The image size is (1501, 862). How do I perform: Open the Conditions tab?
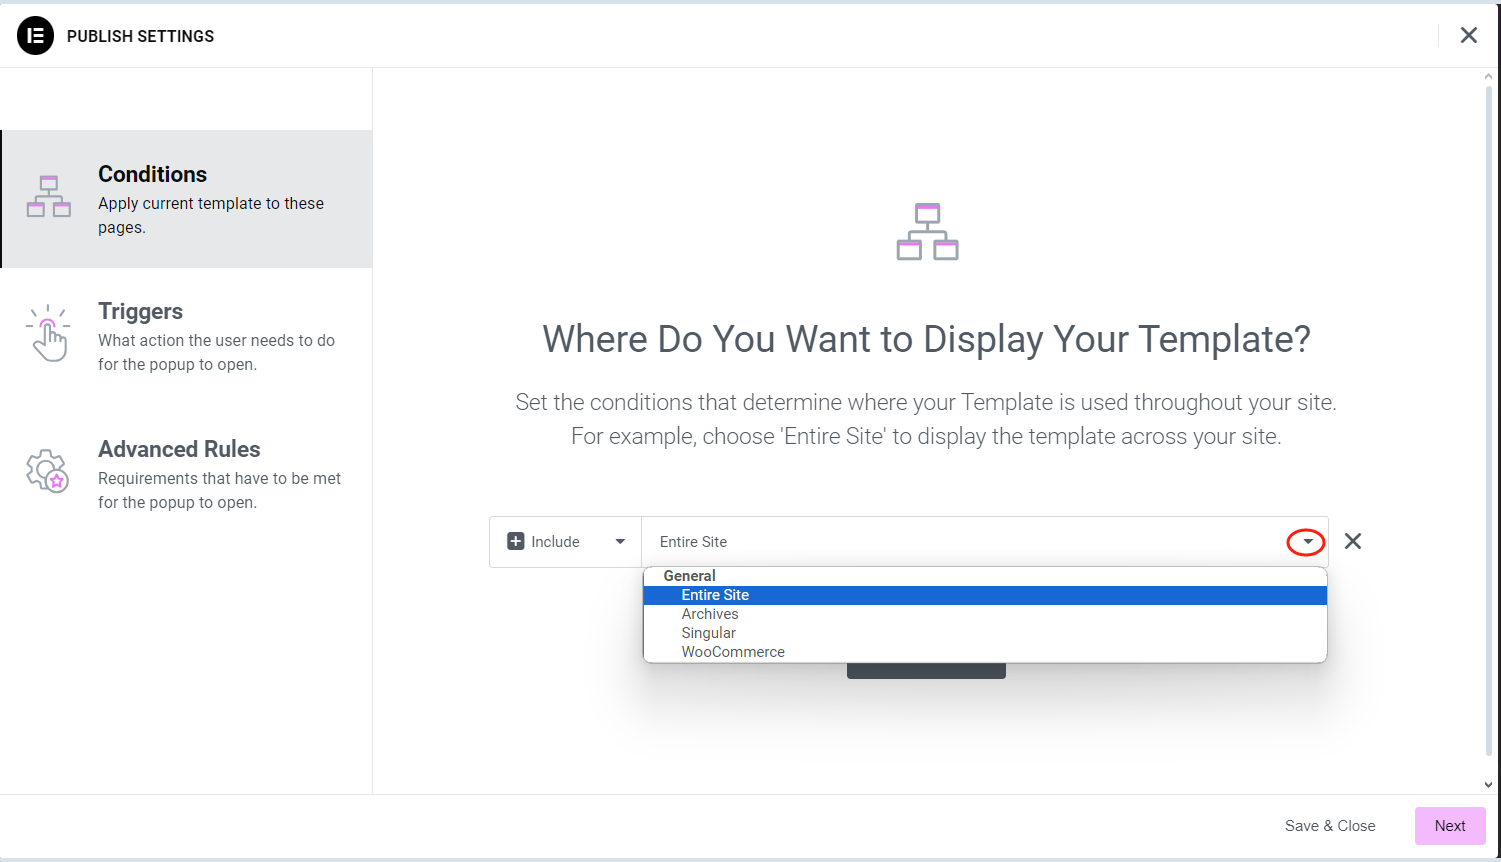click(x=186, y=199)
